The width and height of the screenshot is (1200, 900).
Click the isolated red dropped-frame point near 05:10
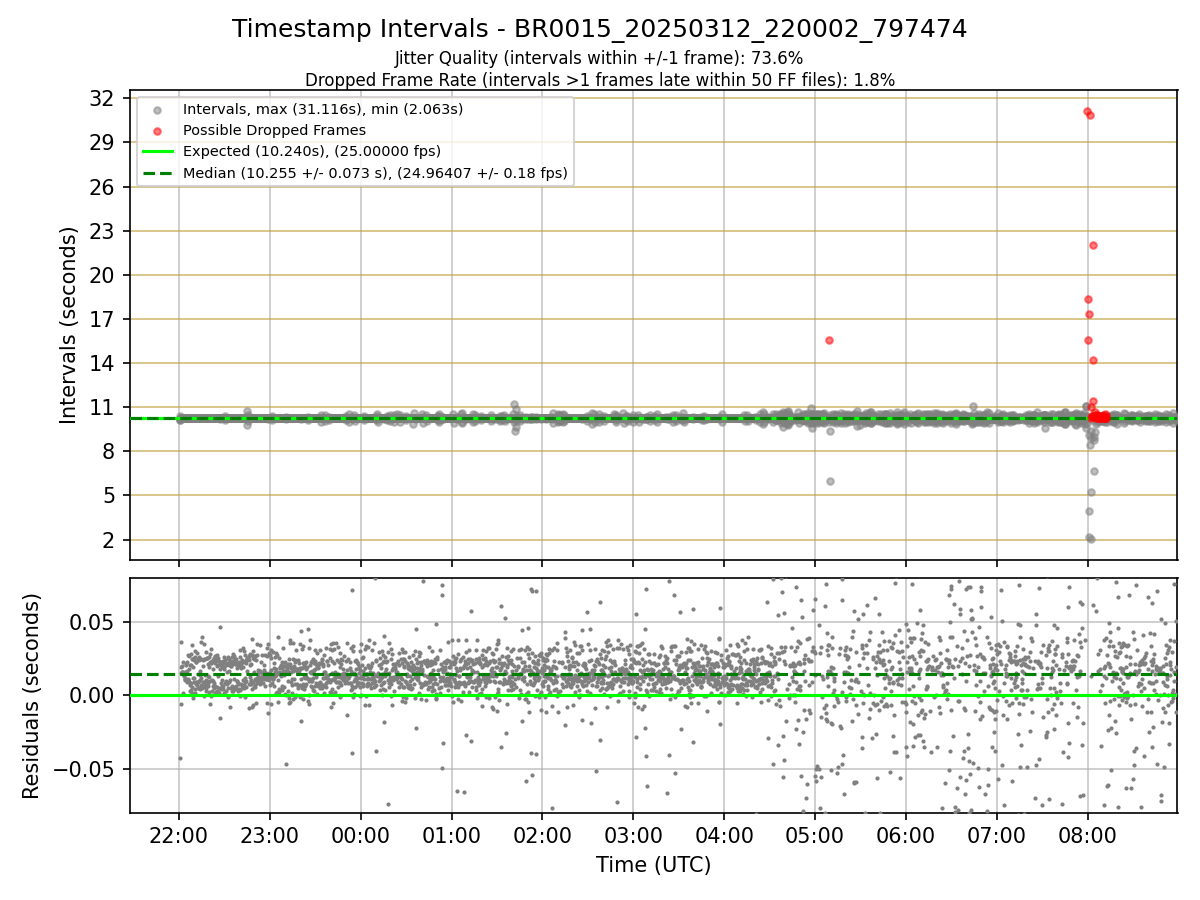tap(829, 340)
